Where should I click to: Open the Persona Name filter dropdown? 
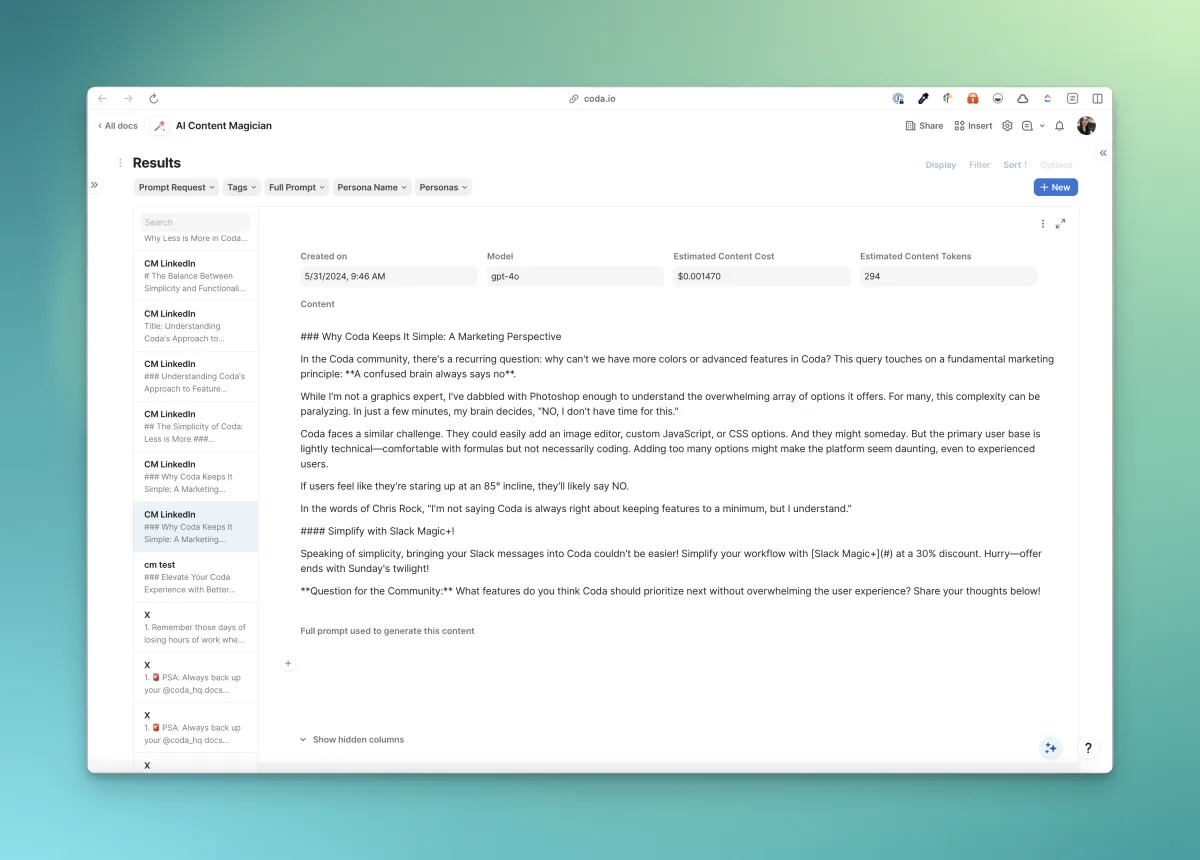372,187
